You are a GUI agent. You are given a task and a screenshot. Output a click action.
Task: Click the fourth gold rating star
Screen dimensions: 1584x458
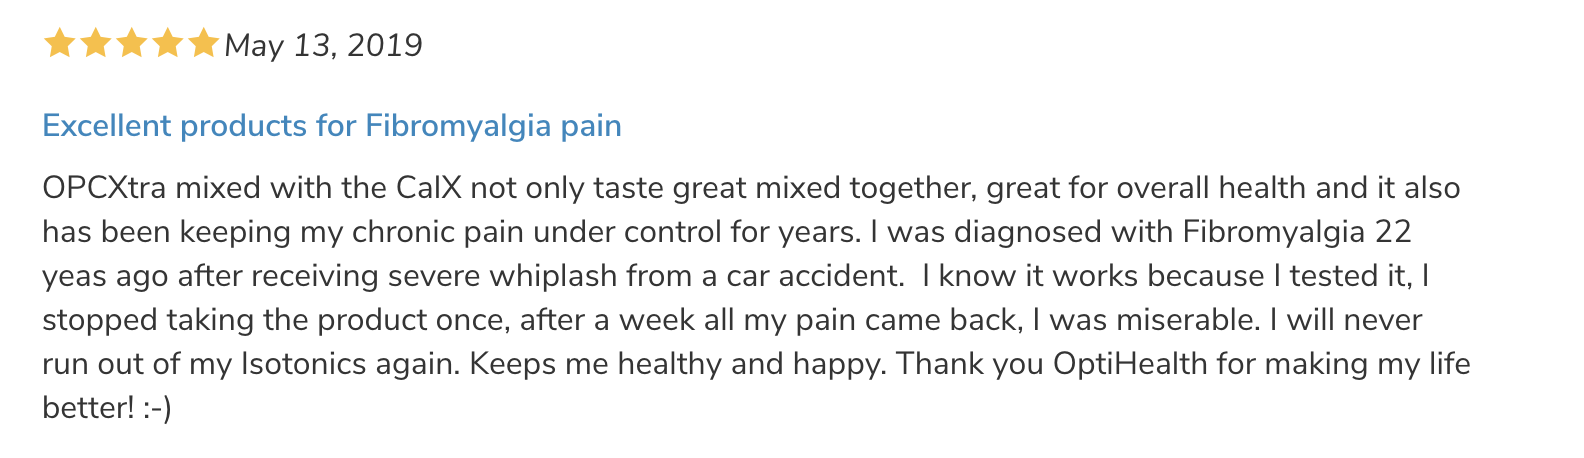click(x=167, y=44)
